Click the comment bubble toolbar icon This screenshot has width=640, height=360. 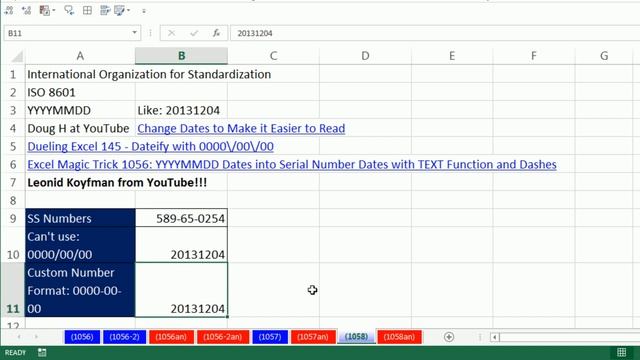tap(69, 11)
